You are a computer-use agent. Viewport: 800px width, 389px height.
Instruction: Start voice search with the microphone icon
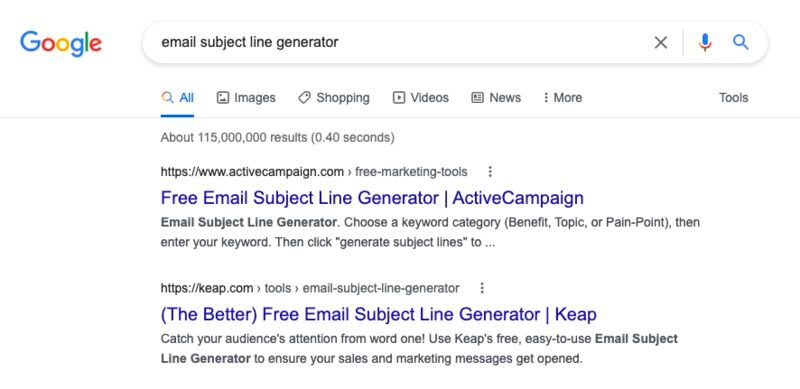(705, 42)
